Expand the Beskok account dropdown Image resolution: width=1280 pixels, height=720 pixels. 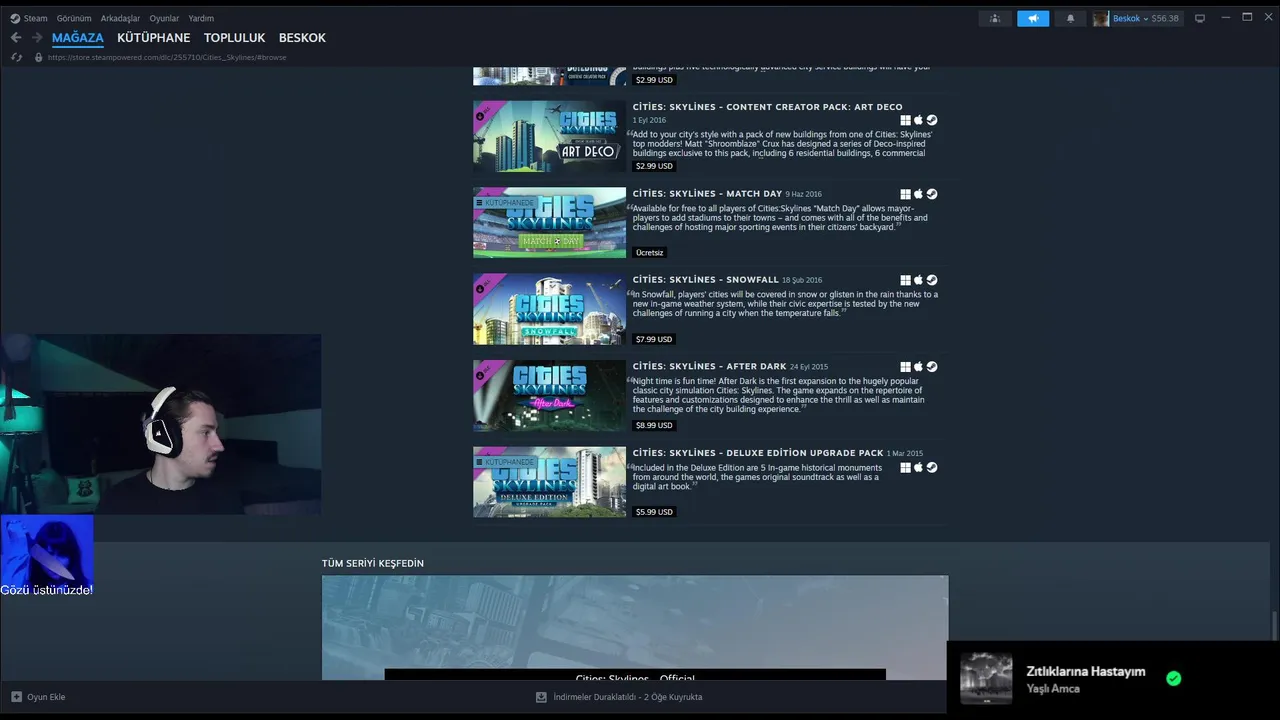pyautogui.click(x=1147, y=18)
